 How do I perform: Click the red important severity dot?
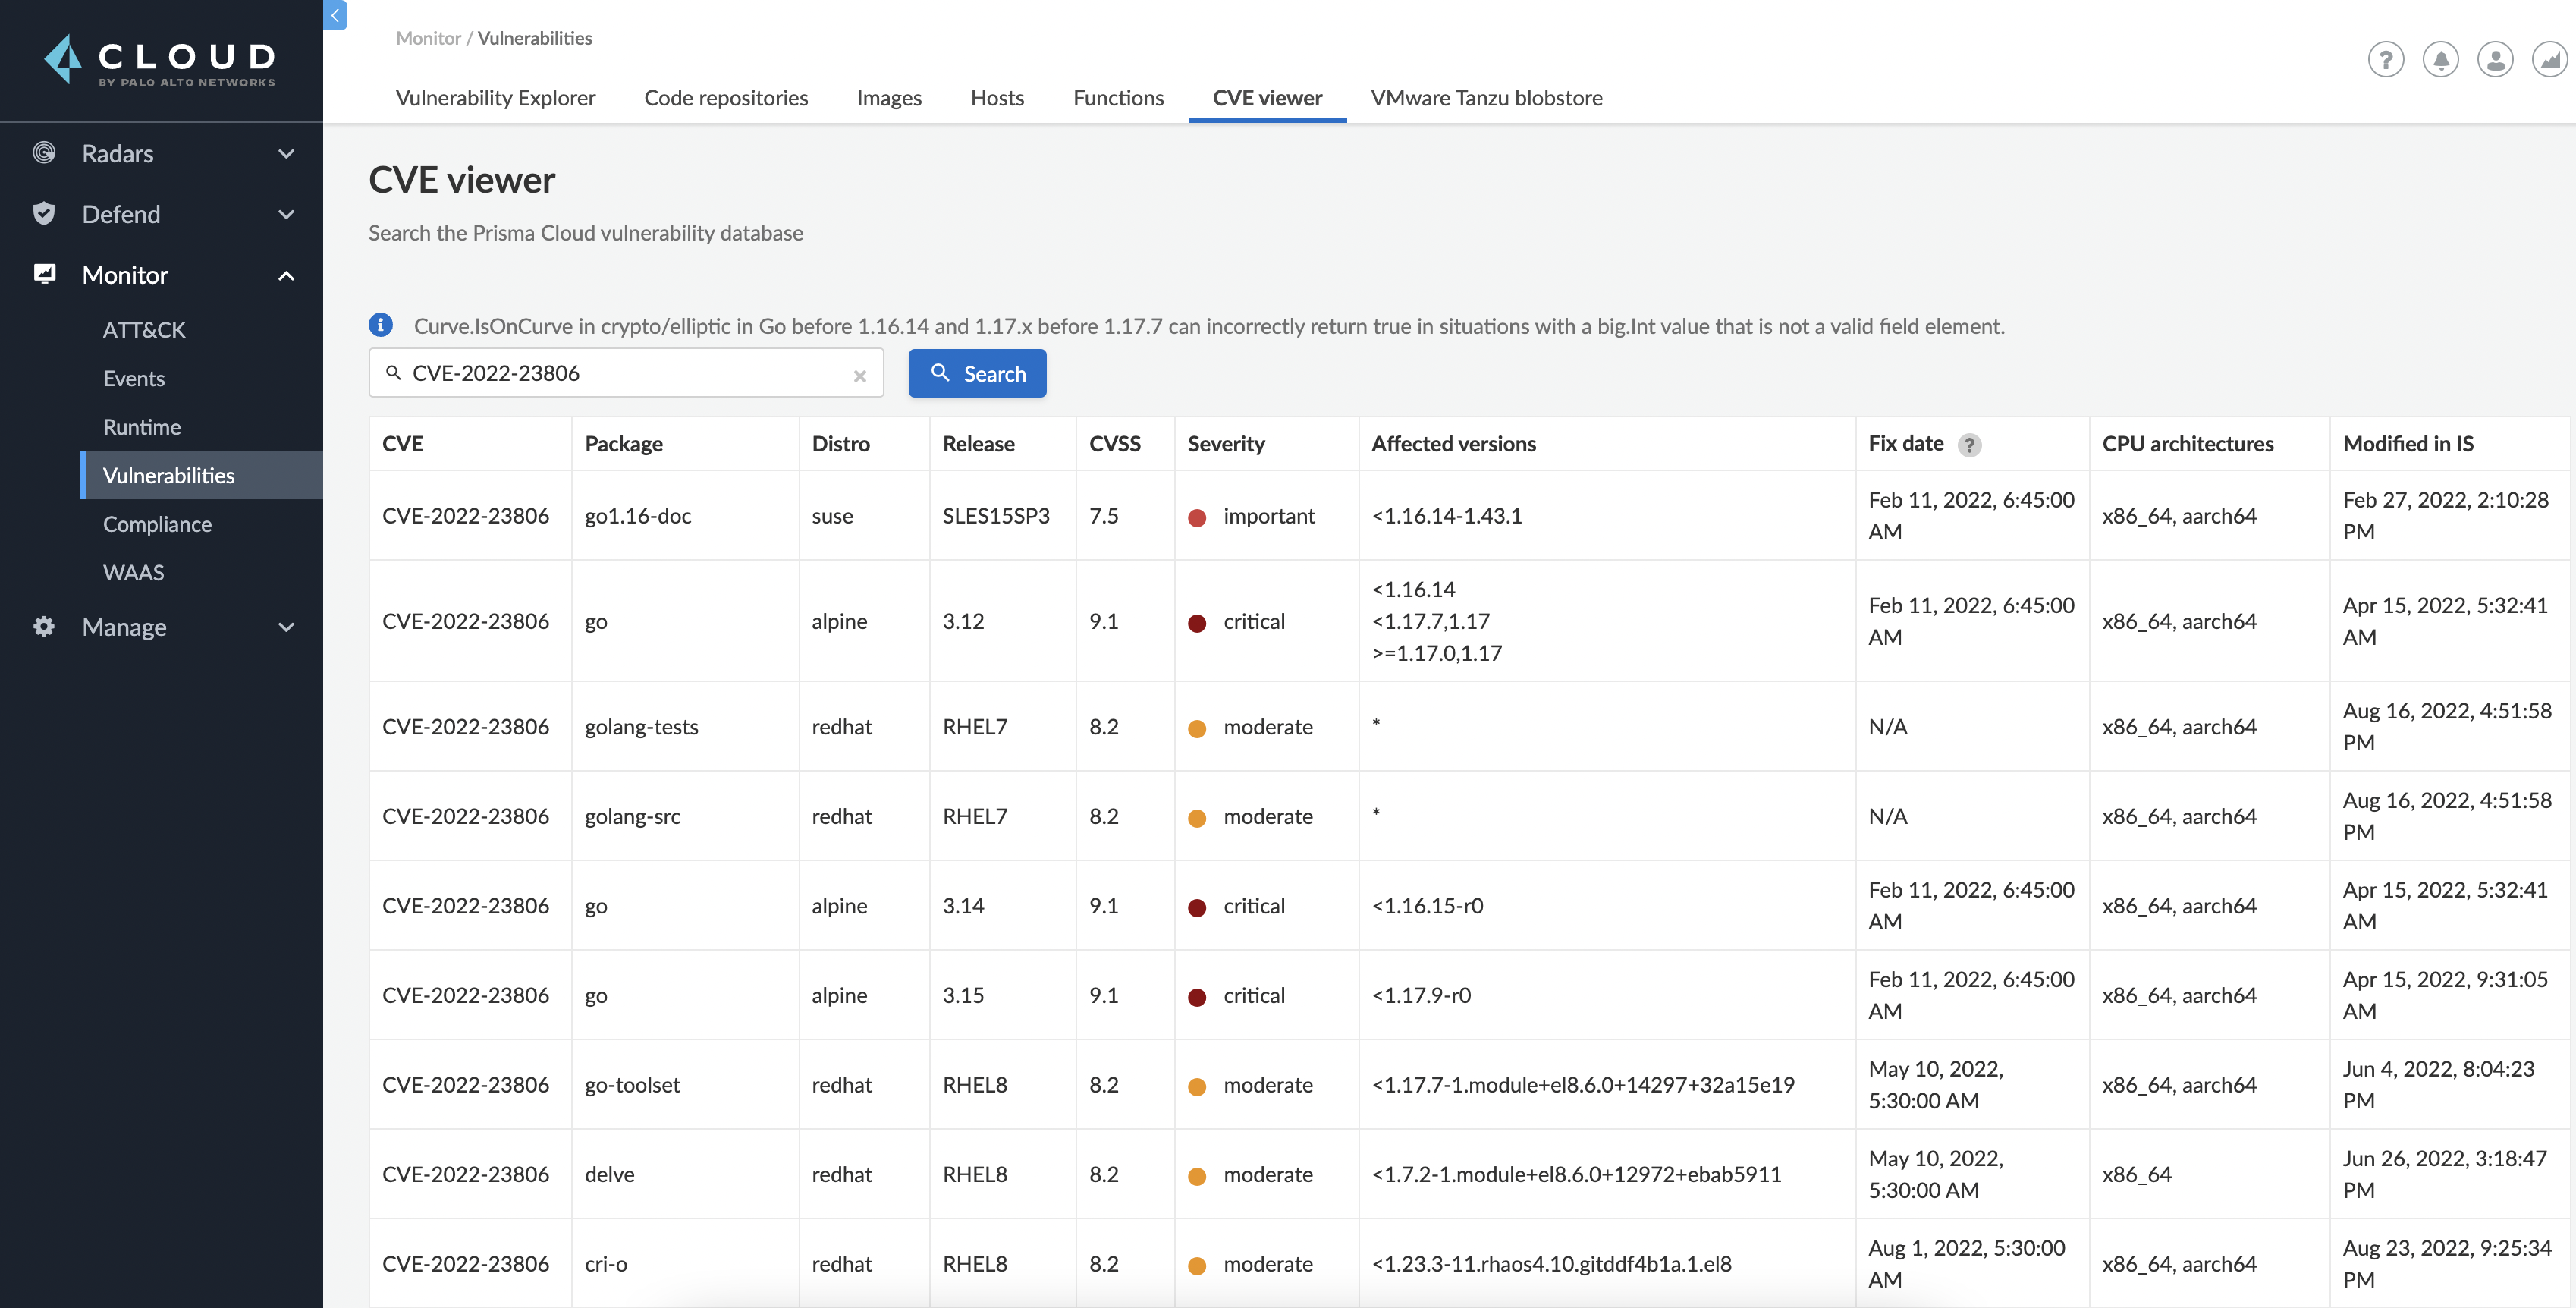[1196, 518]
